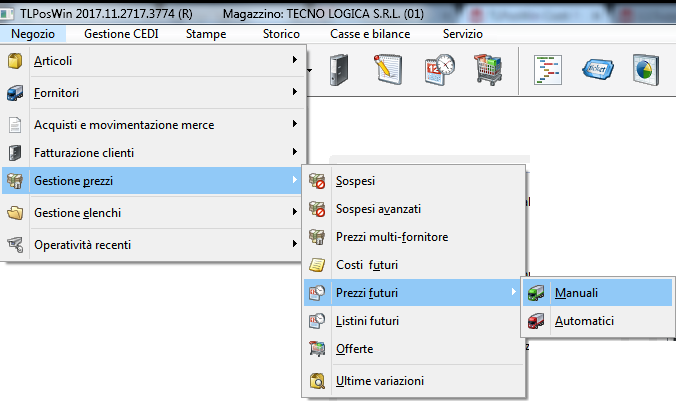Screen dimensions: 676x404
Task: Click the Gestione prezzi package icon
Action: click(15, 181)
